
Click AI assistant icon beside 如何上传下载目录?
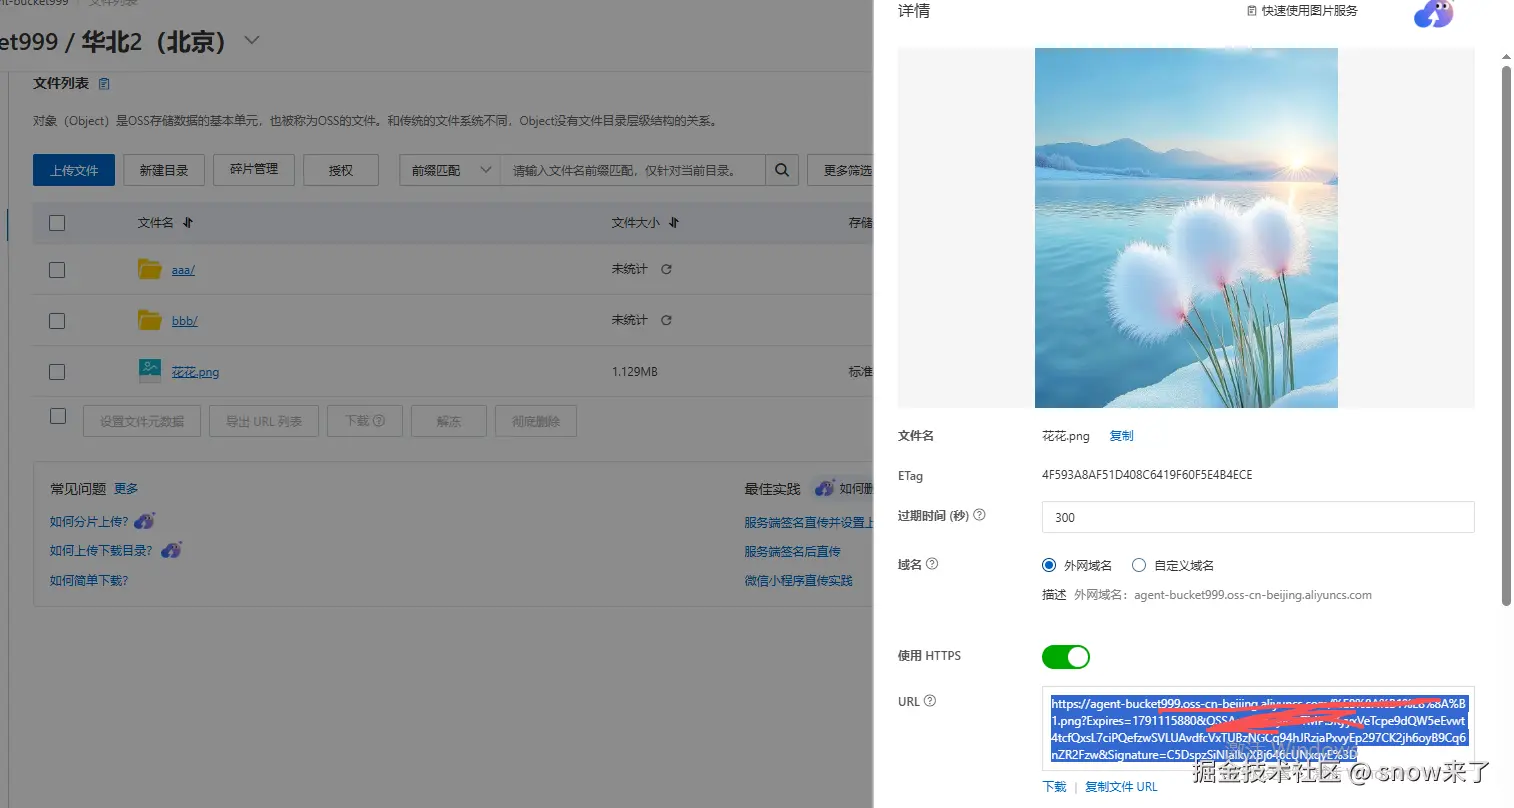pos(172,550)
